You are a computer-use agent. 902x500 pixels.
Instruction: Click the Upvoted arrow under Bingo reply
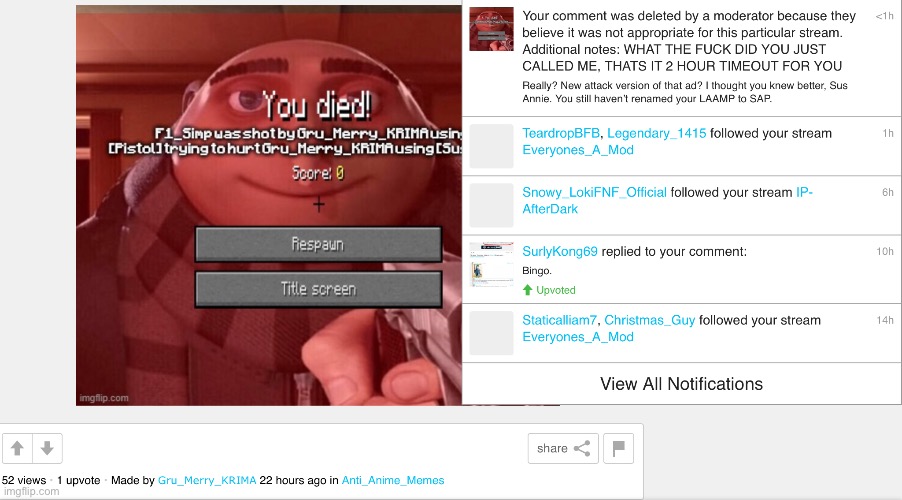point(528,290)
